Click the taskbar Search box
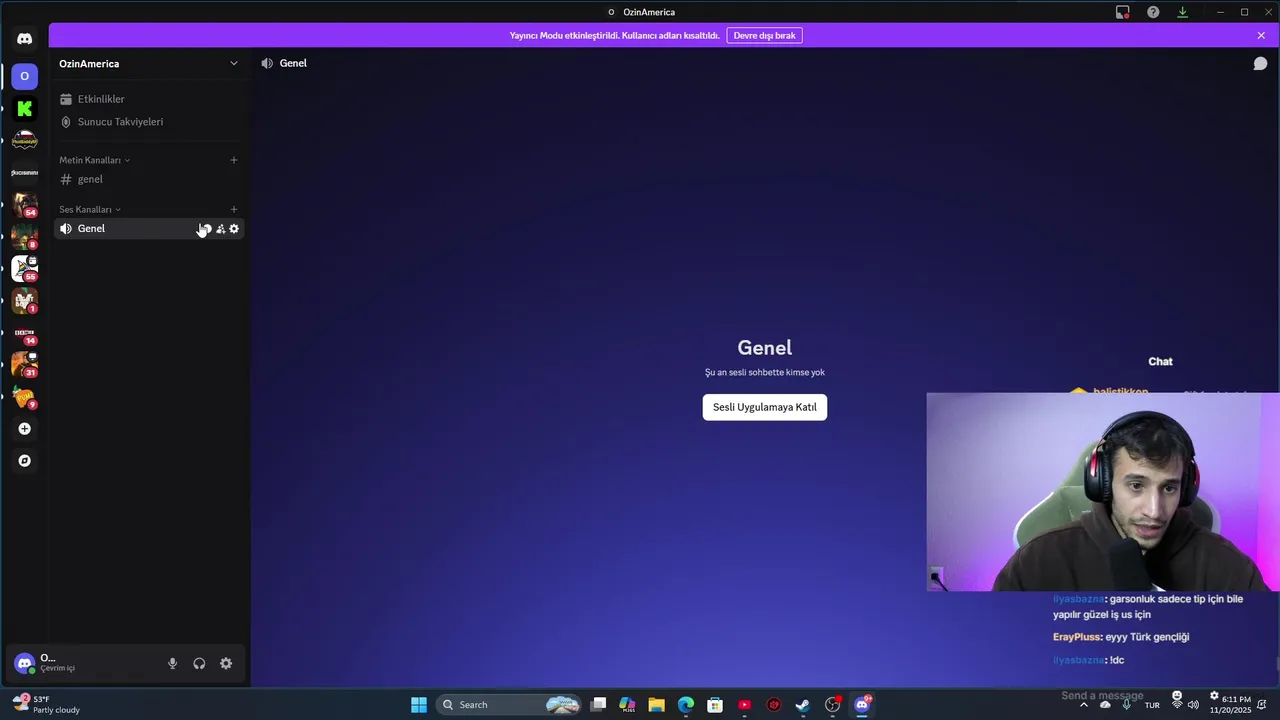The image size is (1280, 720). 510,705
